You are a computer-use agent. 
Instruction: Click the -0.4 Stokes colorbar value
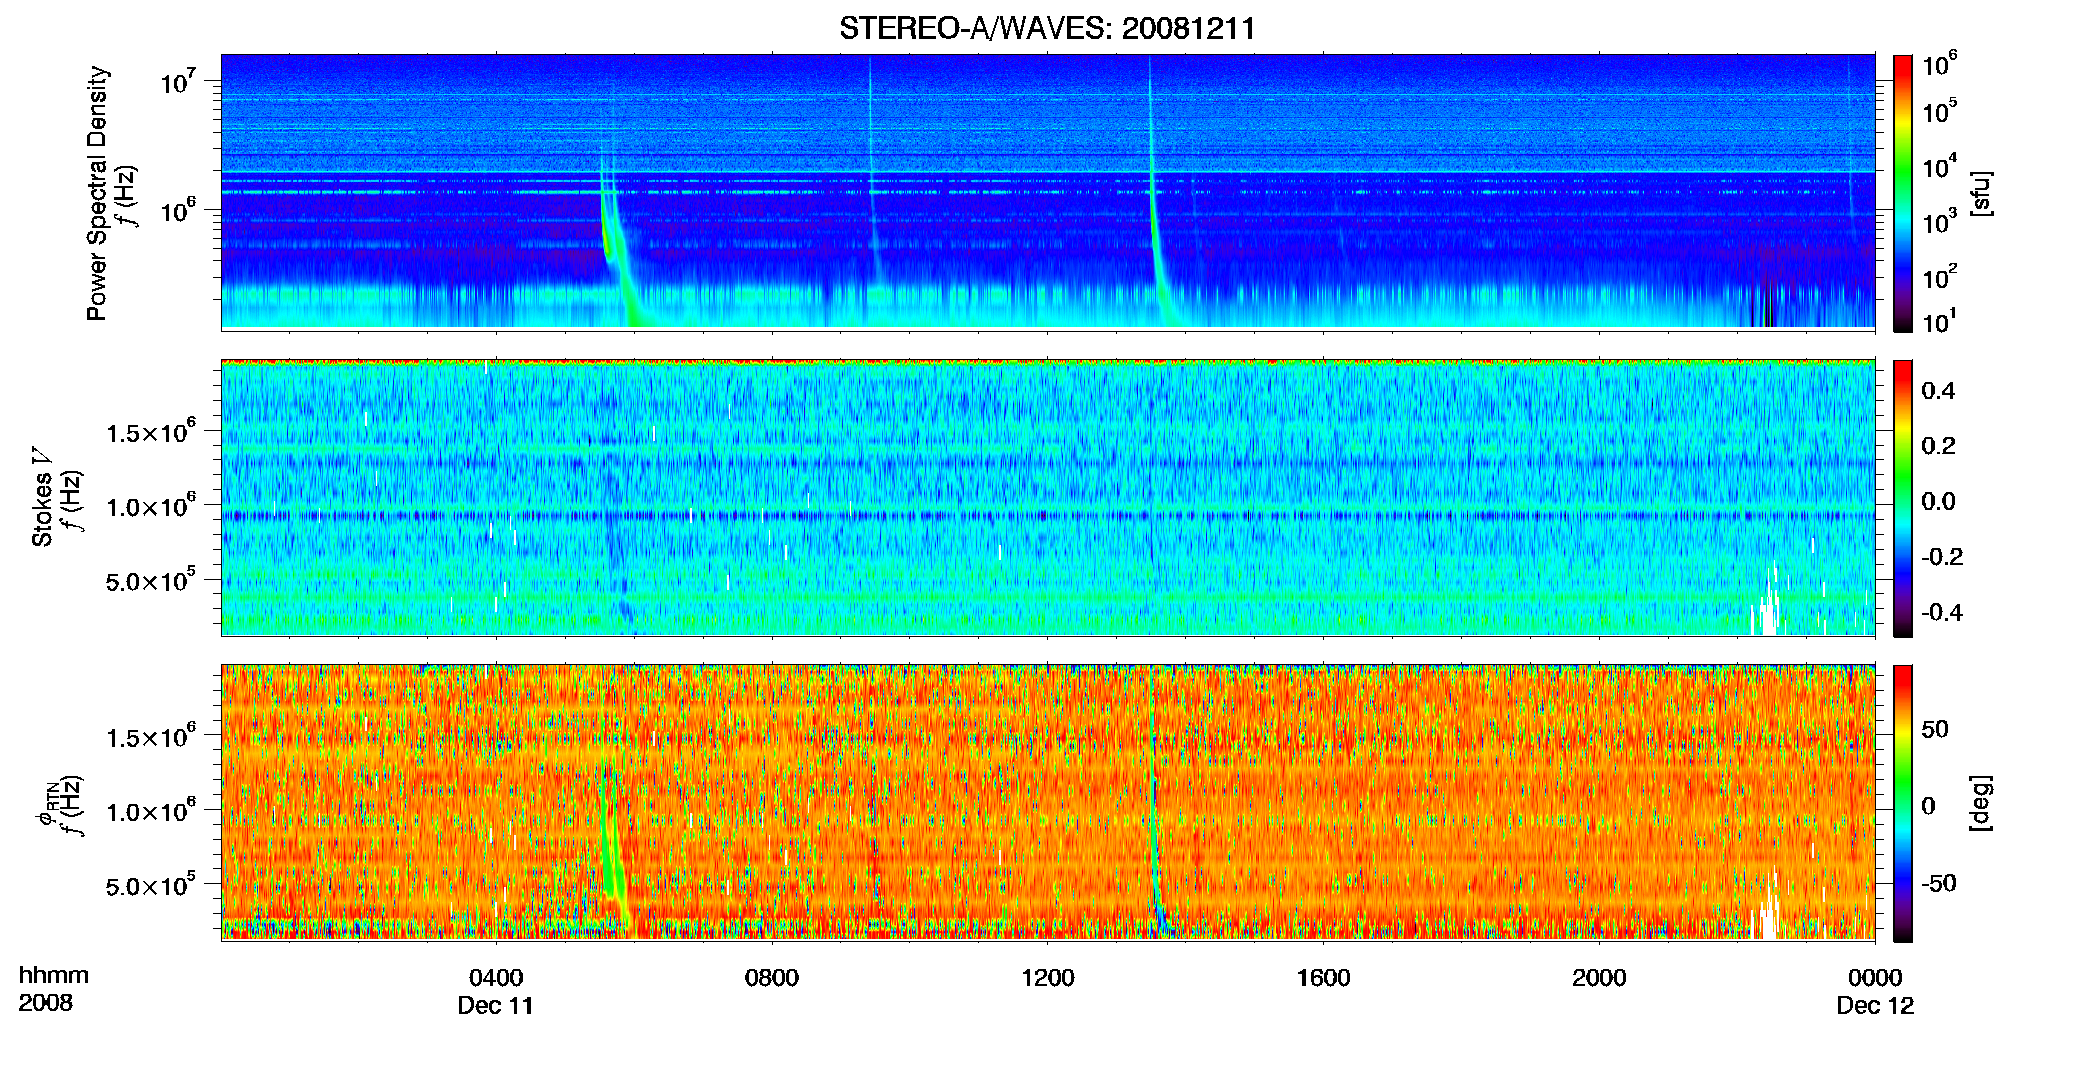[x=1942, y=612]
